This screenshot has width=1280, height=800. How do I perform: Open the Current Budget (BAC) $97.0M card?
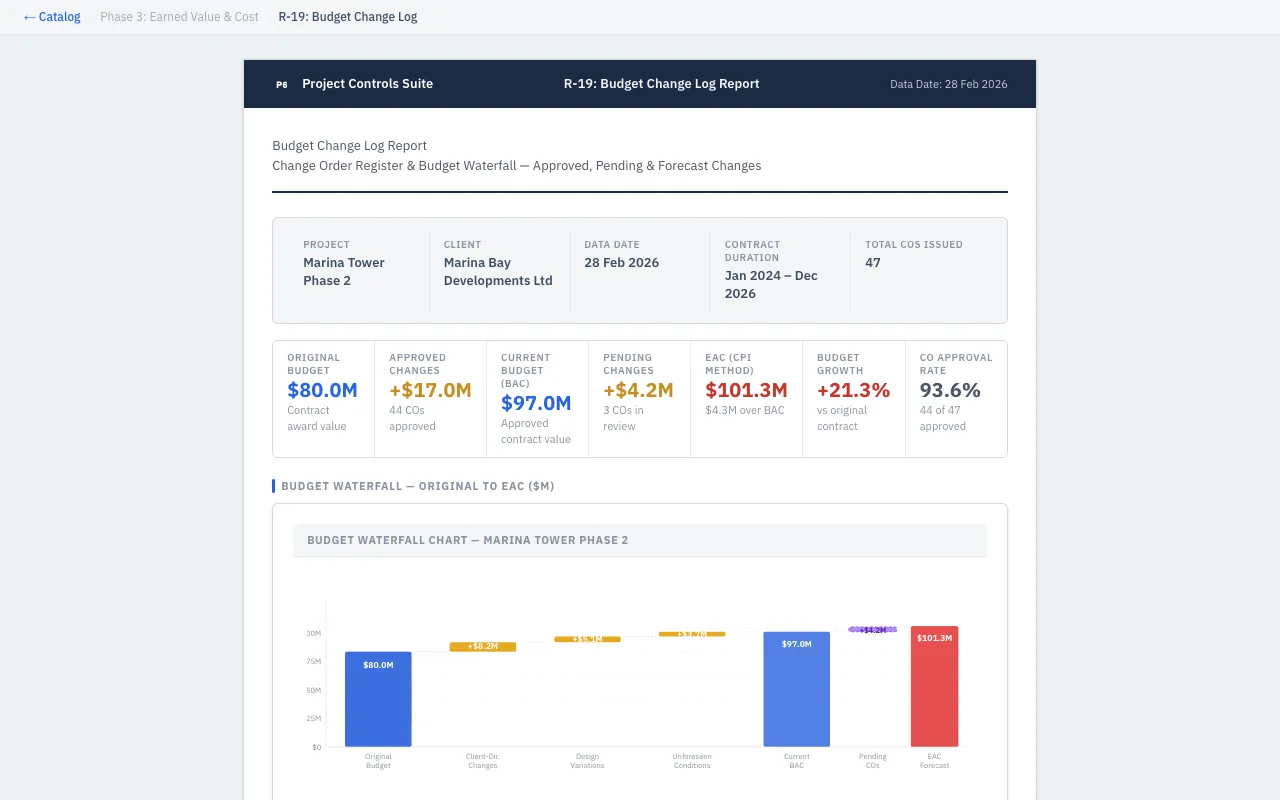pyautogui.click(x=537, y=398)
